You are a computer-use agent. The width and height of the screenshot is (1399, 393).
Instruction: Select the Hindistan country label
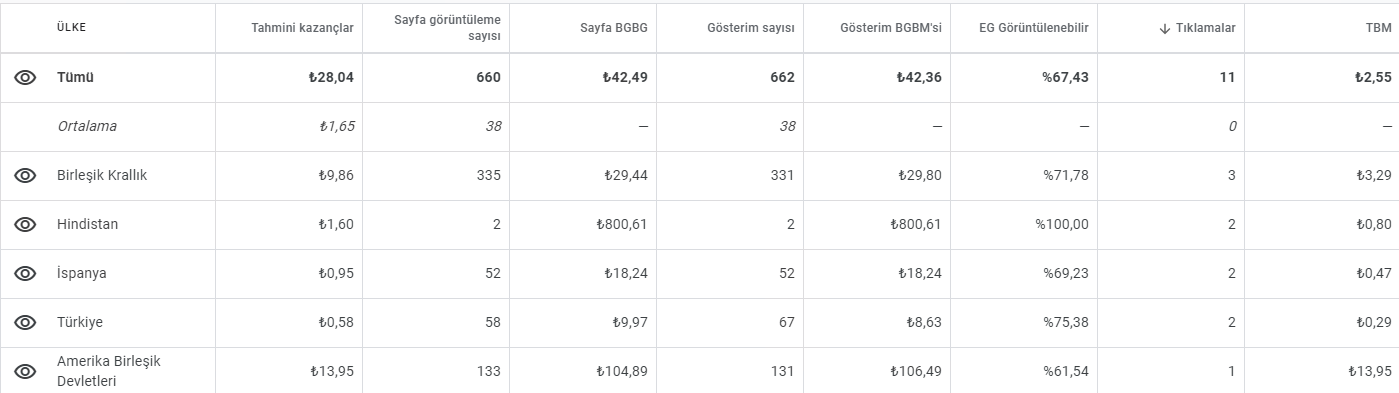pos(87,225)
